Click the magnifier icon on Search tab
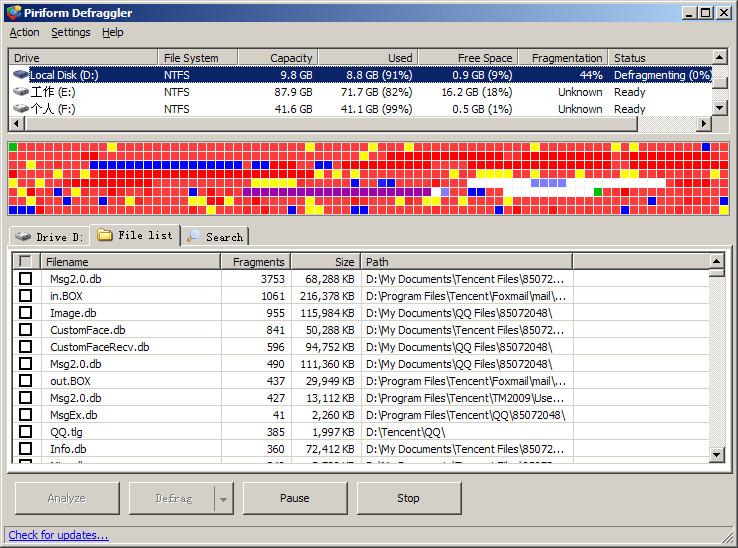 click(x=193, y=237)
